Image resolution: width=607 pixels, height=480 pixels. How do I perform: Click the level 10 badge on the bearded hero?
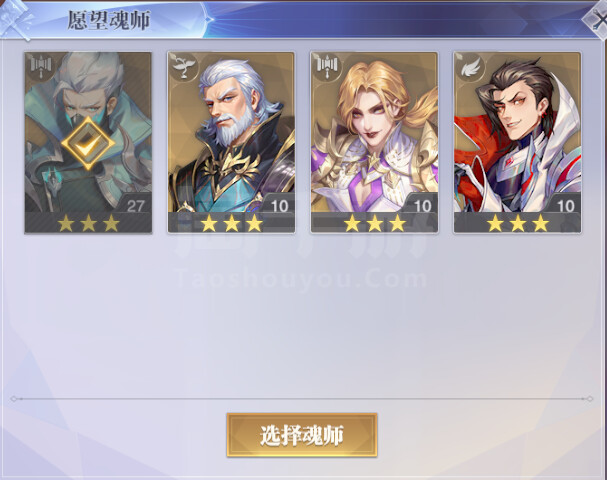279,205
